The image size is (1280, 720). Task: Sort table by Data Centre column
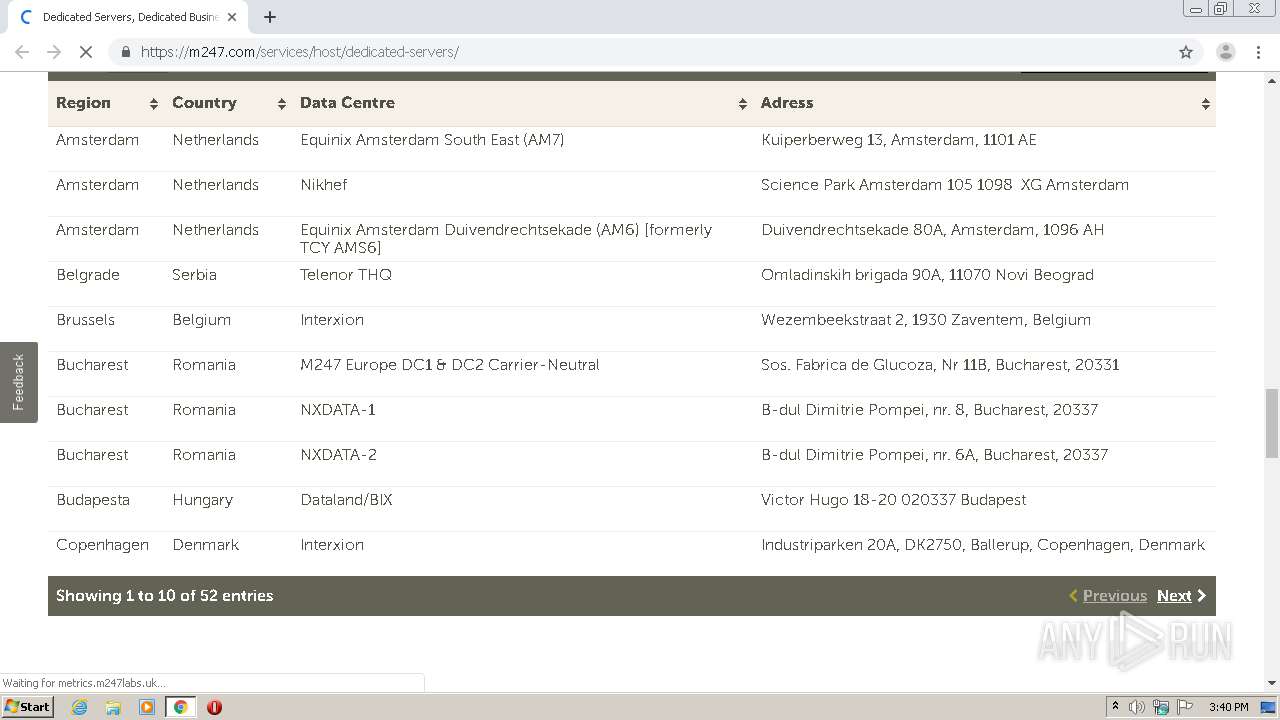coord(522,103)
